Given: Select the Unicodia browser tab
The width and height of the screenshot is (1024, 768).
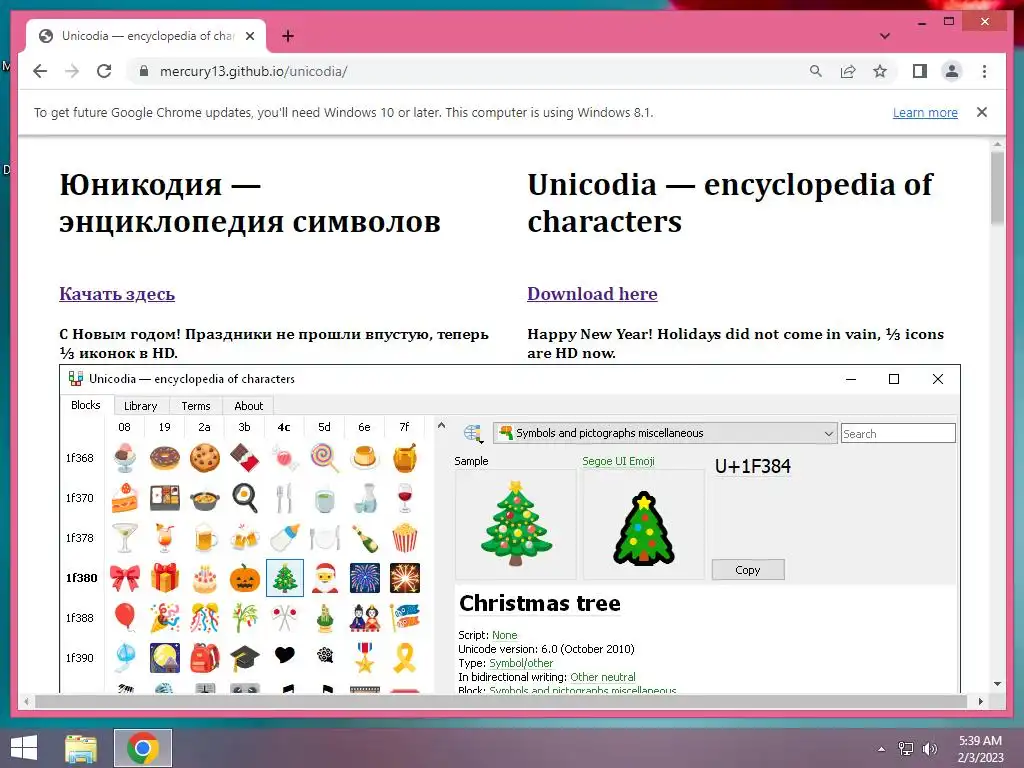Looking at the screenshot, I should coord(146,36).
